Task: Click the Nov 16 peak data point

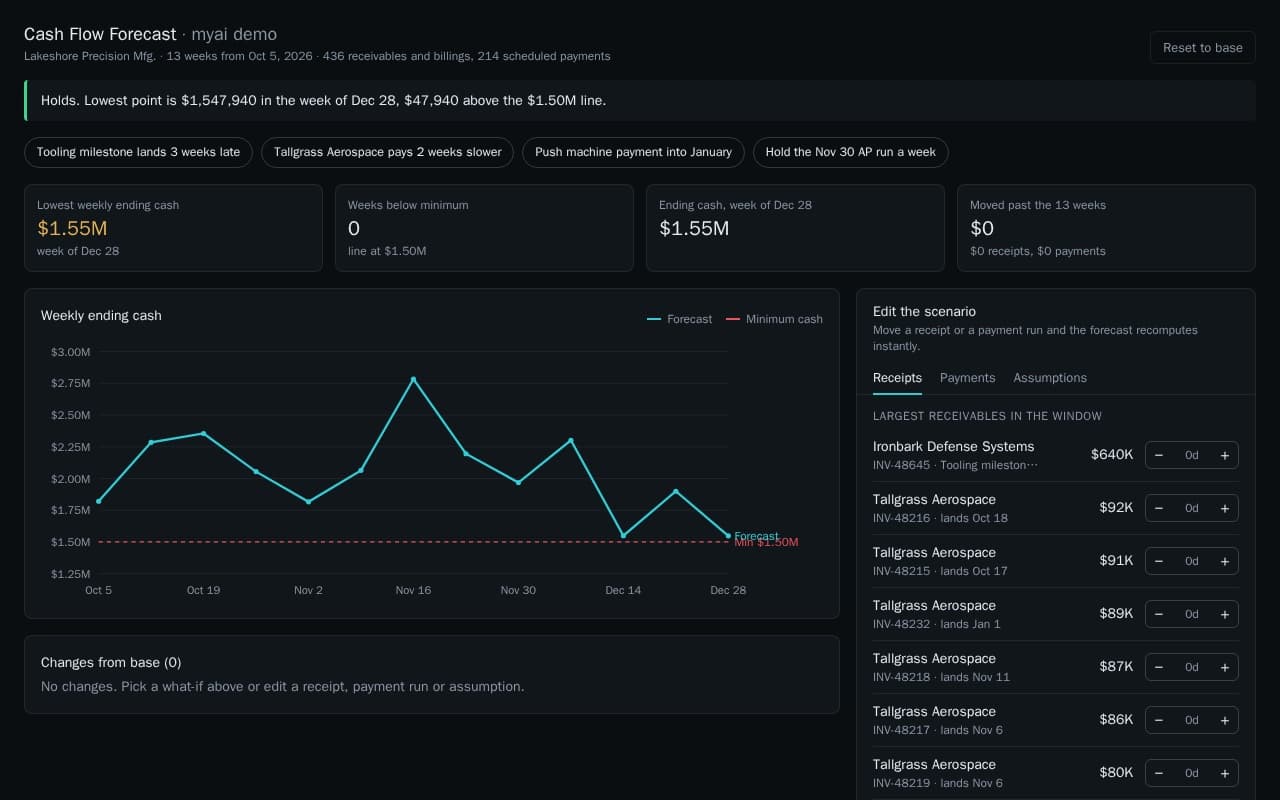Action: pos(413,379)
